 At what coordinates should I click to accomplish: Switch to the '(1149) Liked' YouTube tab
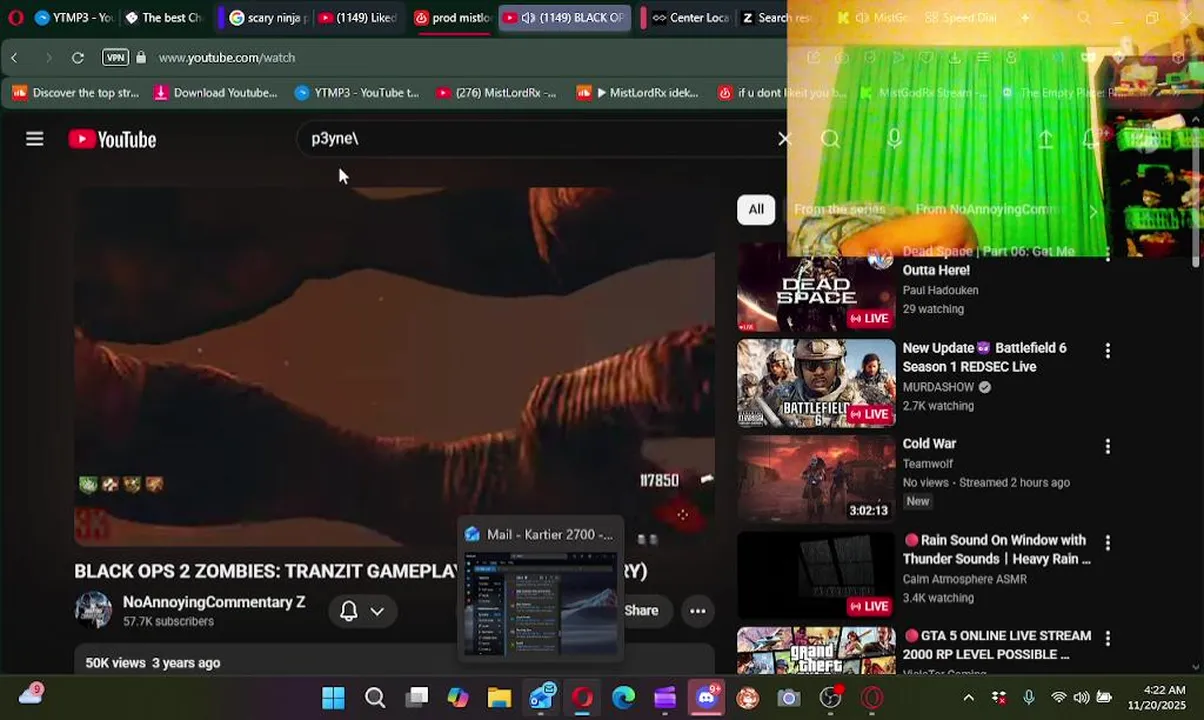[358, 18]
